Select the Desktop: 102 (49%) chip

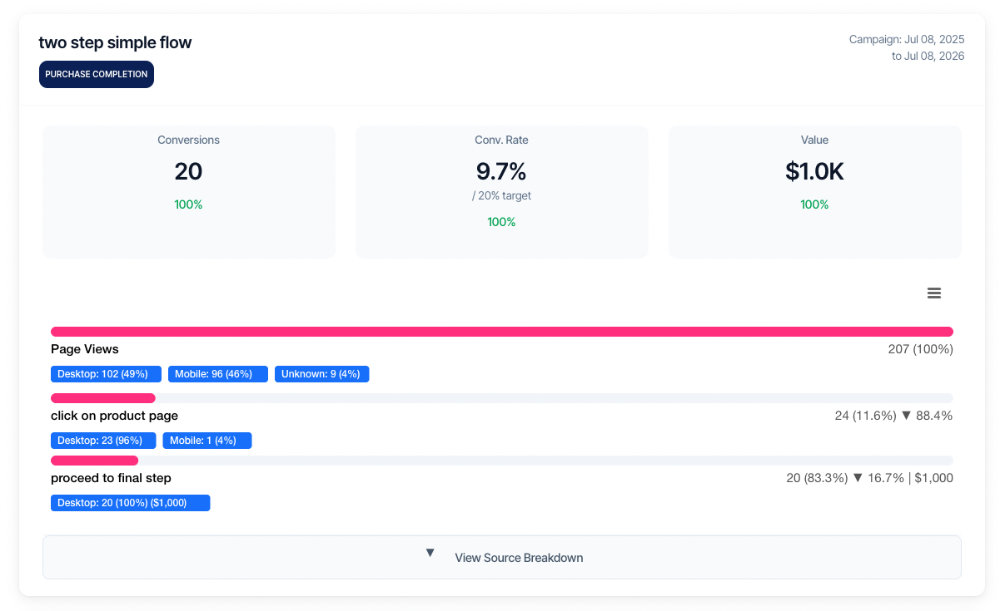tap(106, 374)
